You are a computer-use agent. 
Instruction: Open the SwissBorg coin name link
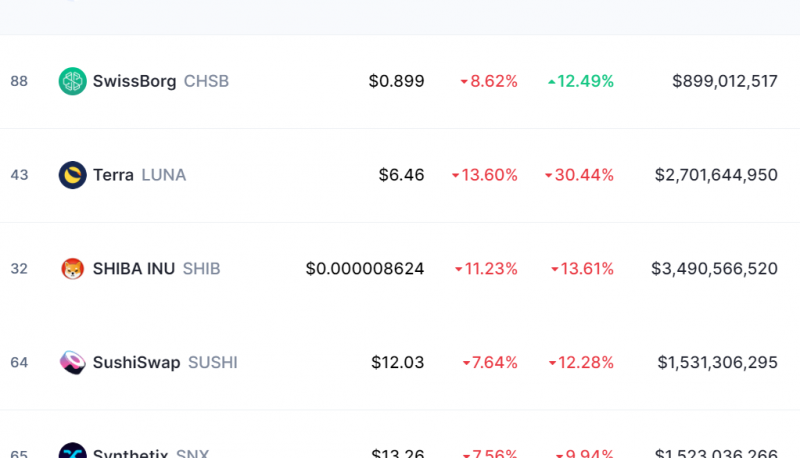(x=135, y=81)
